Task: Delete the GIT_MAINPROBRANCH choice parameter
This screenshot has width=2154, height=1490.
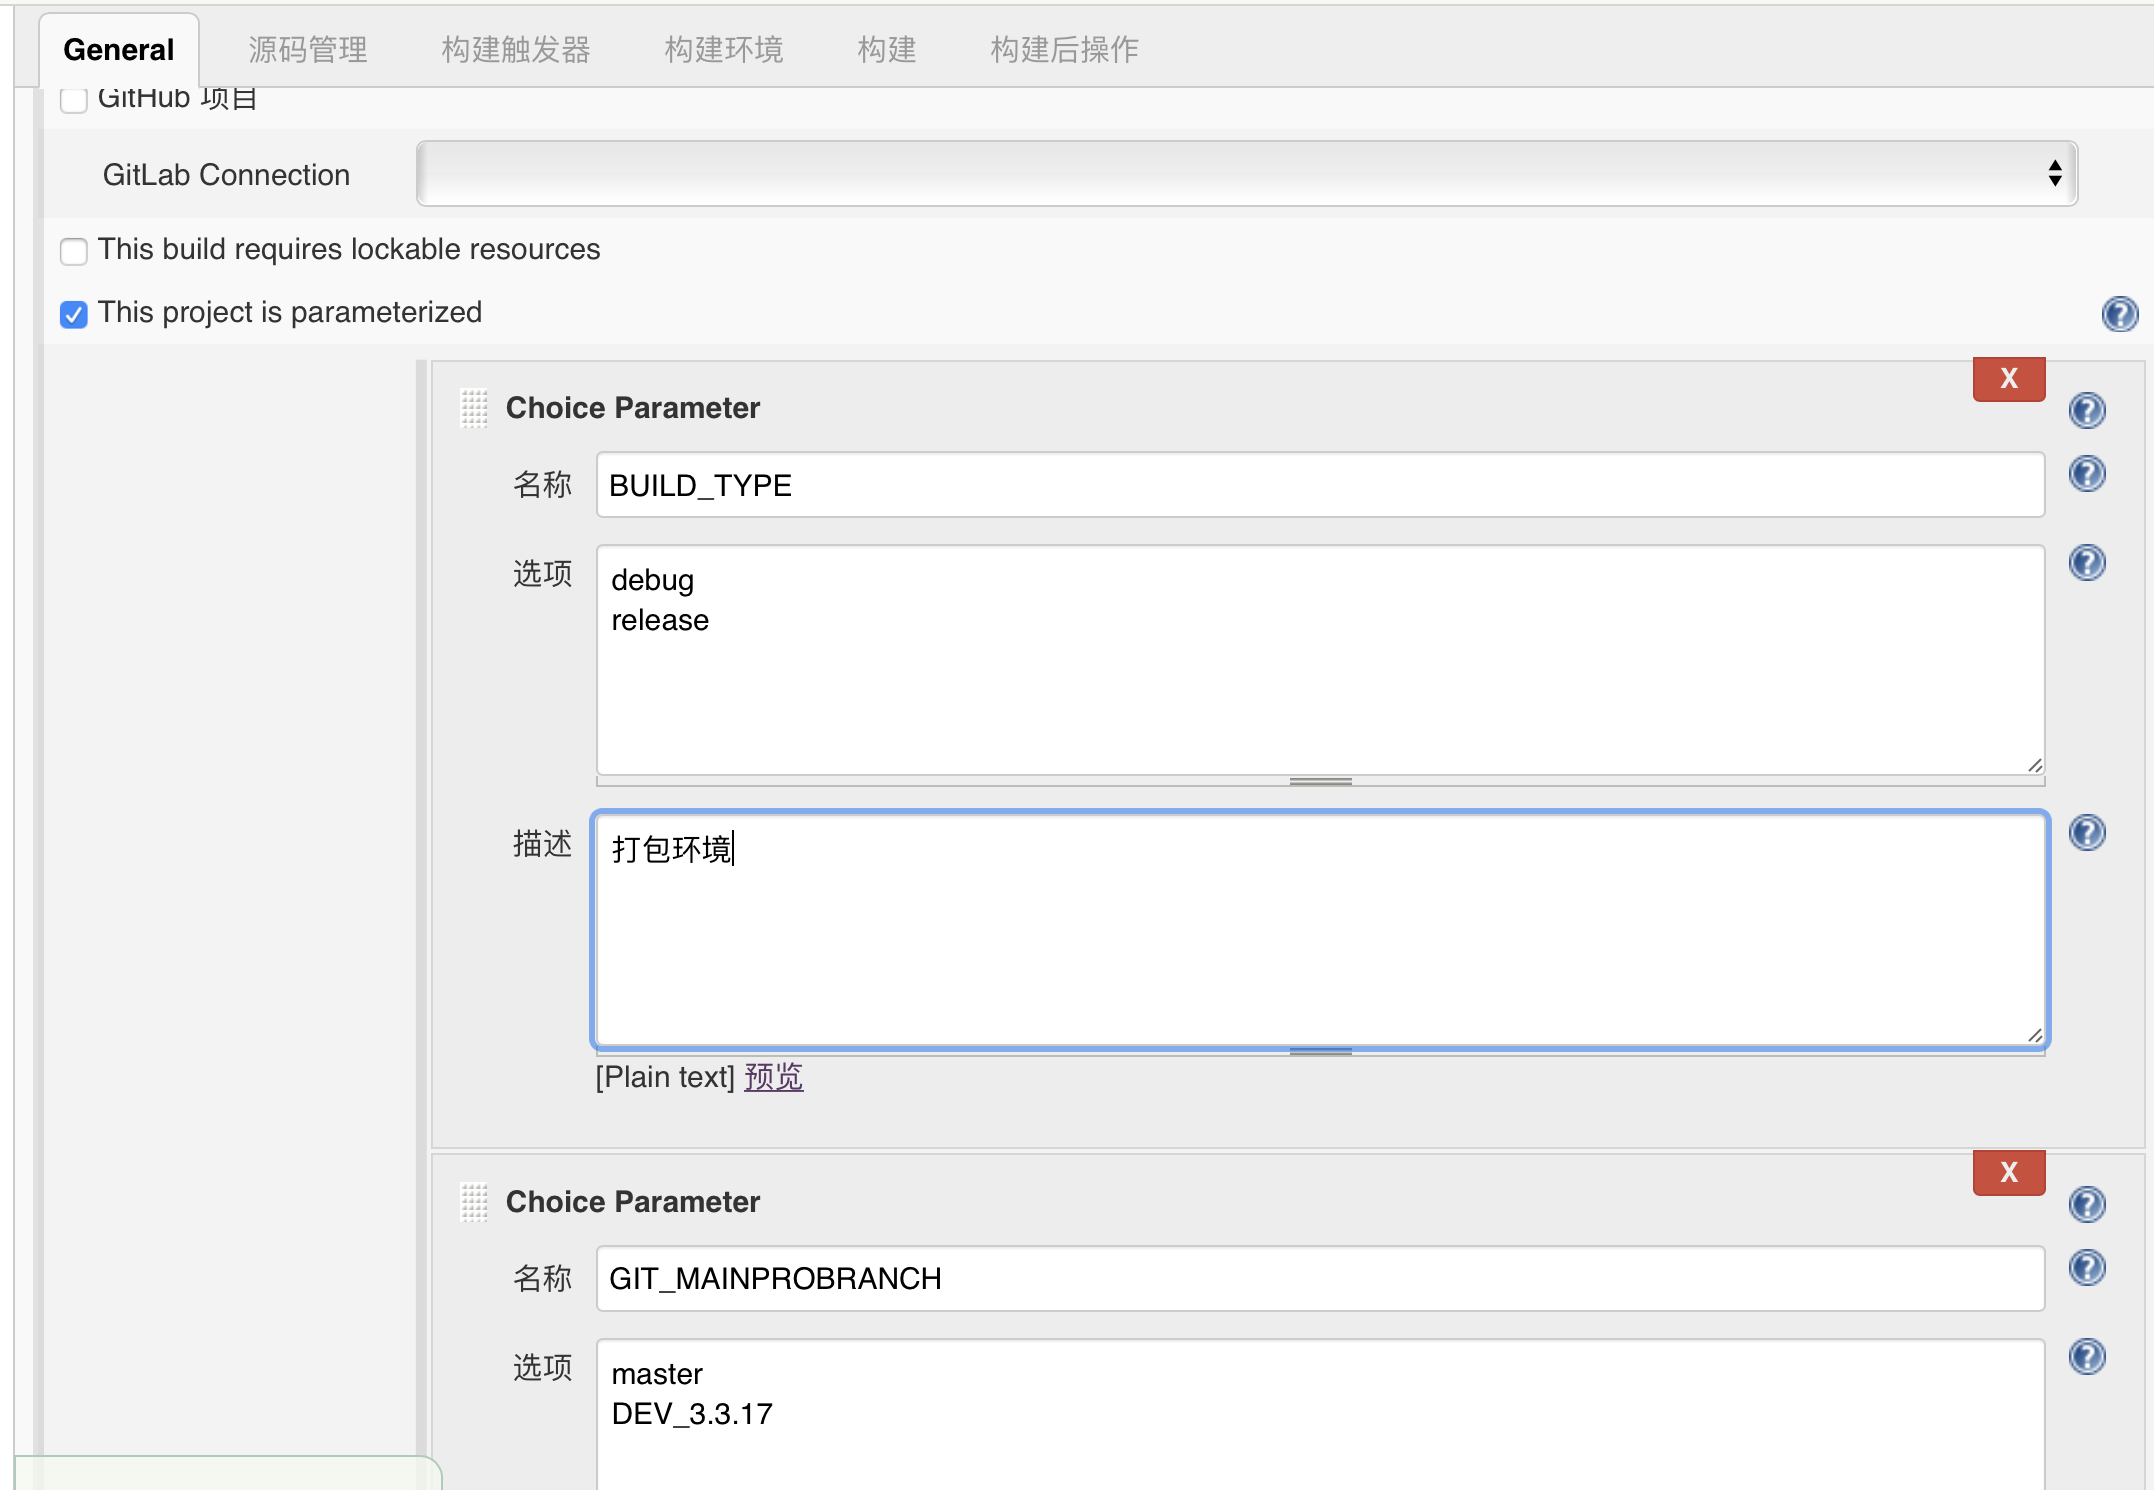Action: click(x=2008, y=1173)
